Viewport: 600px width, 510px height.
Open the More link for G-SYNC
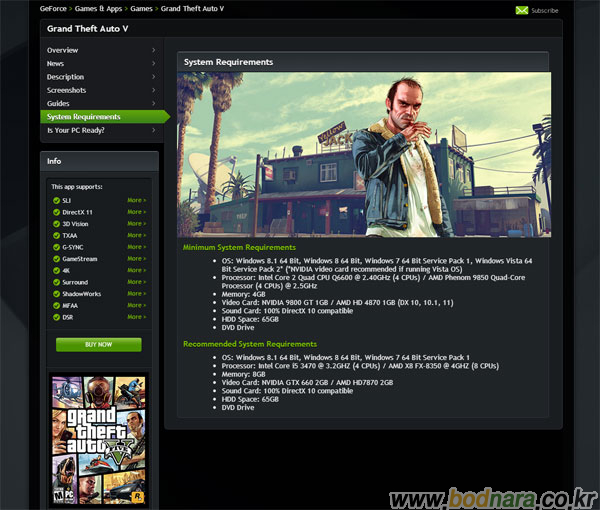tap(137, 247)
